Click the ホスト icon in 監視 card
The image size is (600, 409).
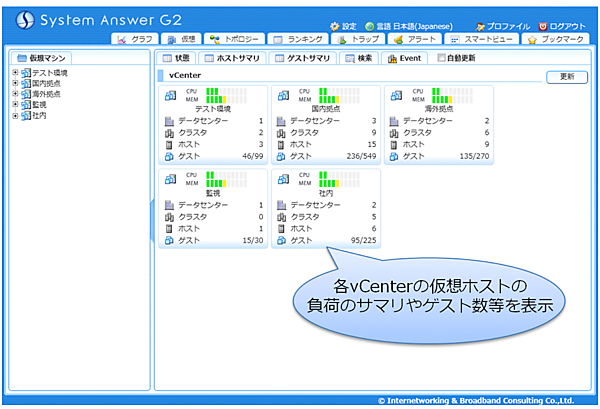(x=170, y=228)
